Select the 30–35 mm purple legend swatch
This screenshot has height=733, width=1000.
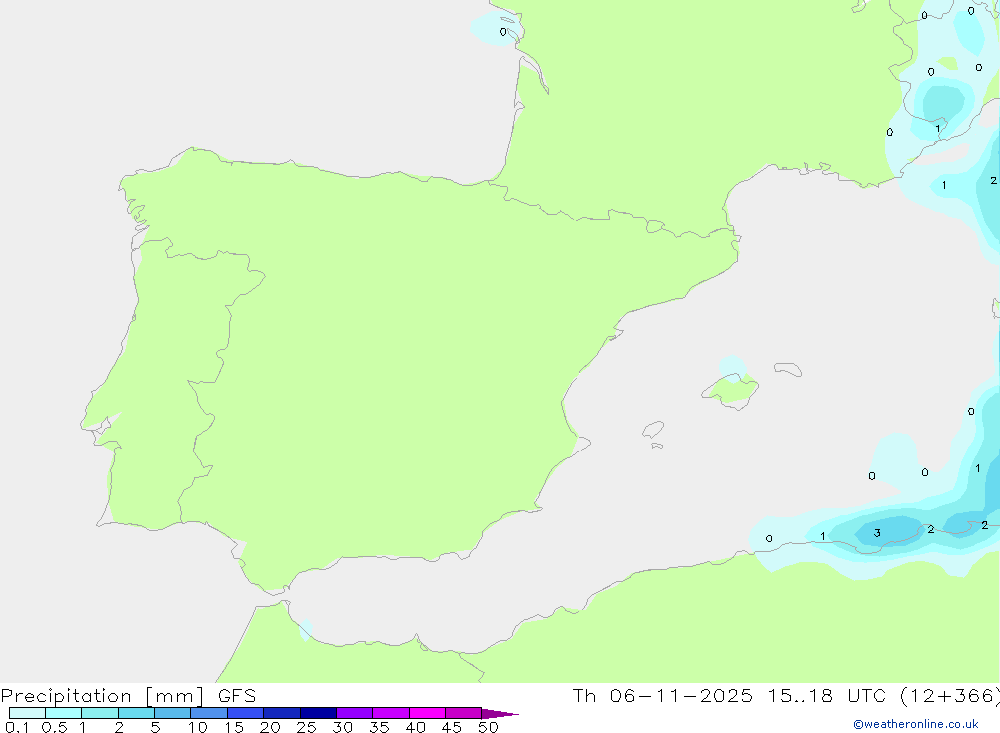pyautogui.click(x=355, y=713)
